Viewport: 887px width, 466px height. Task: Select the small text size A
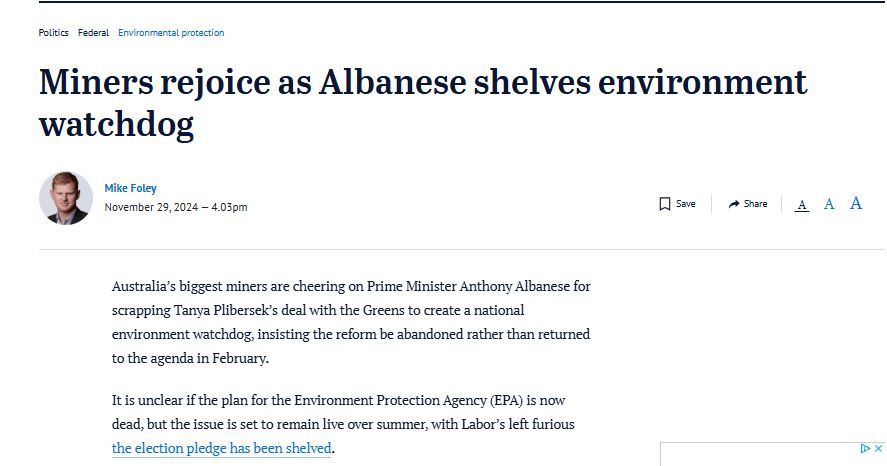[802, 205]
